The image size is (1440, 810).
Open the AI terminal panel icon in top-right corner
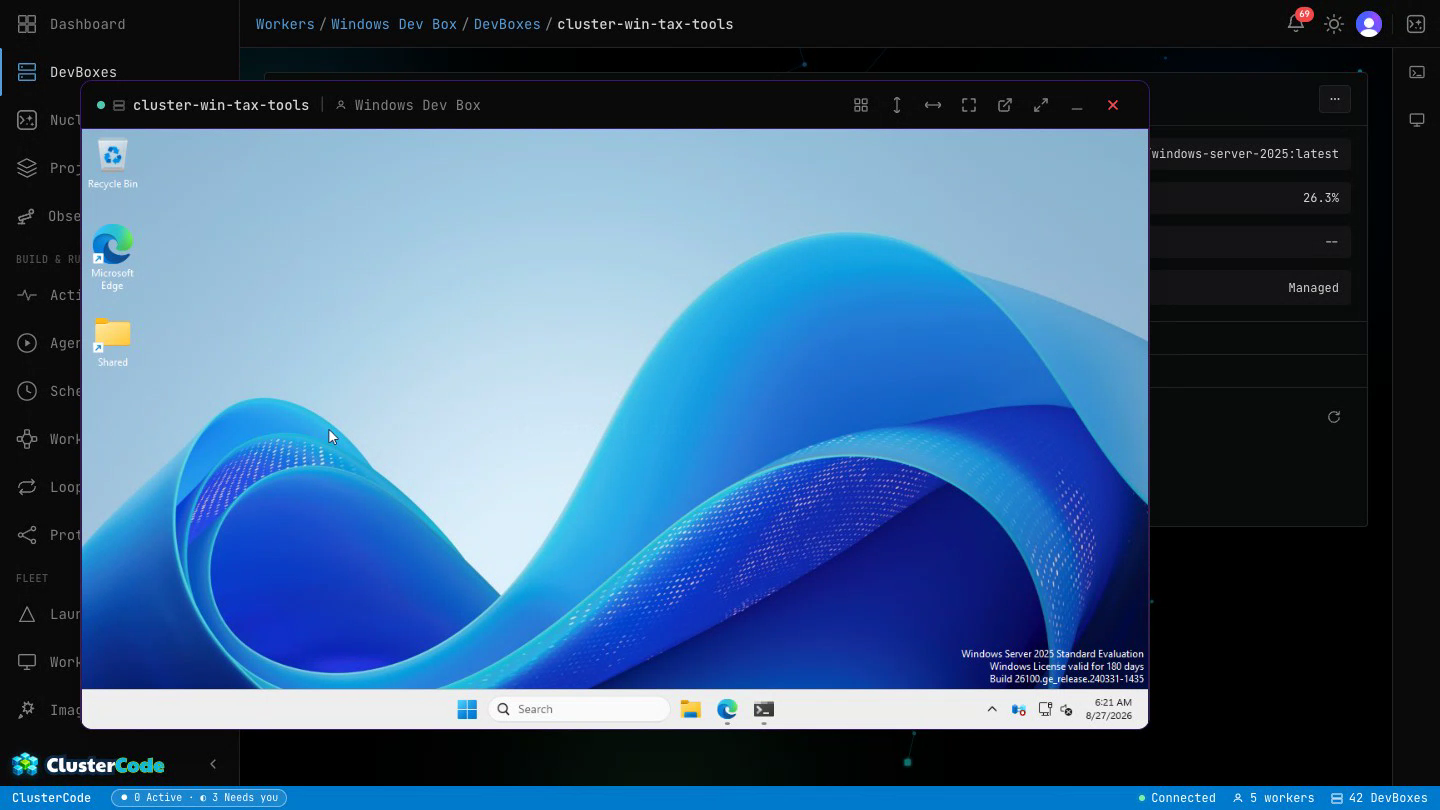click(1416, 24)
